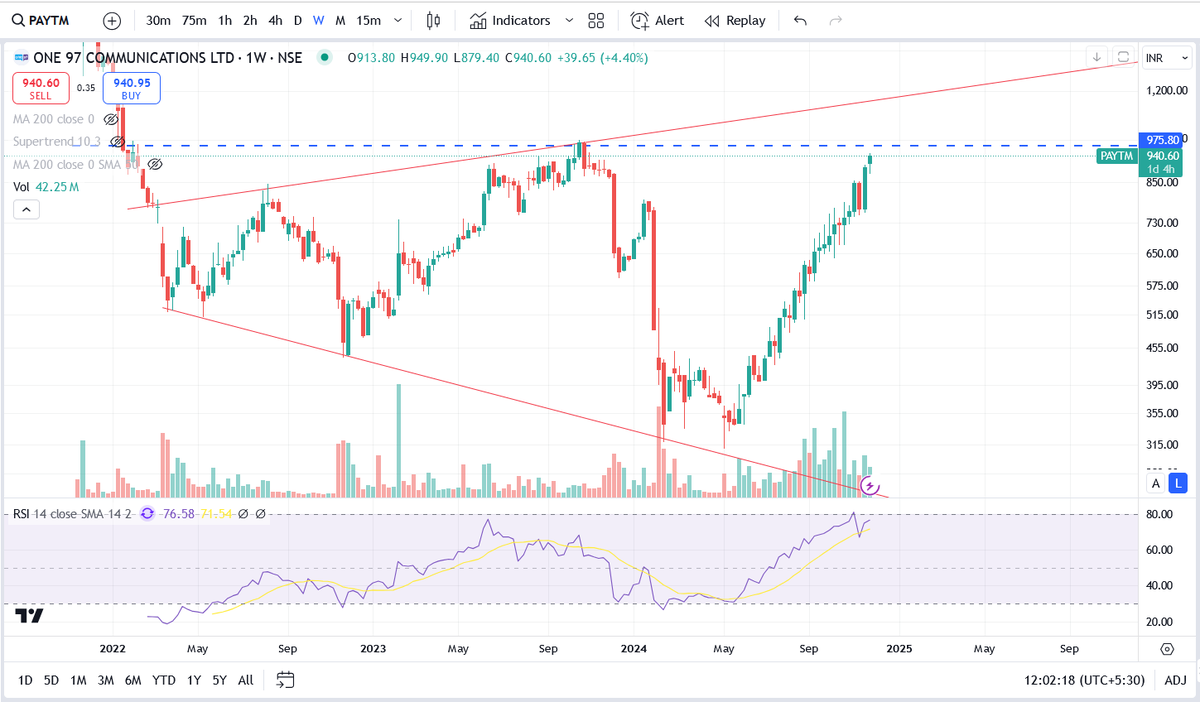Toggle the ADJ adjustment button
Screen dimensions: 1200x702
pyautogui.click(x=1175, y=680)
